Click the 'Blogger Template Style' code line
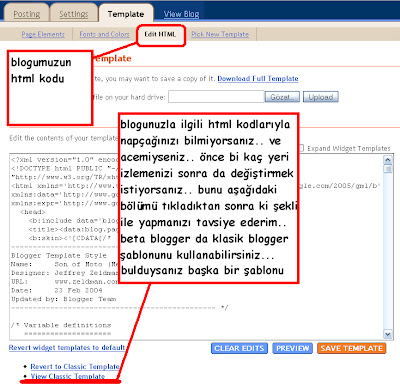 (59, 256)
